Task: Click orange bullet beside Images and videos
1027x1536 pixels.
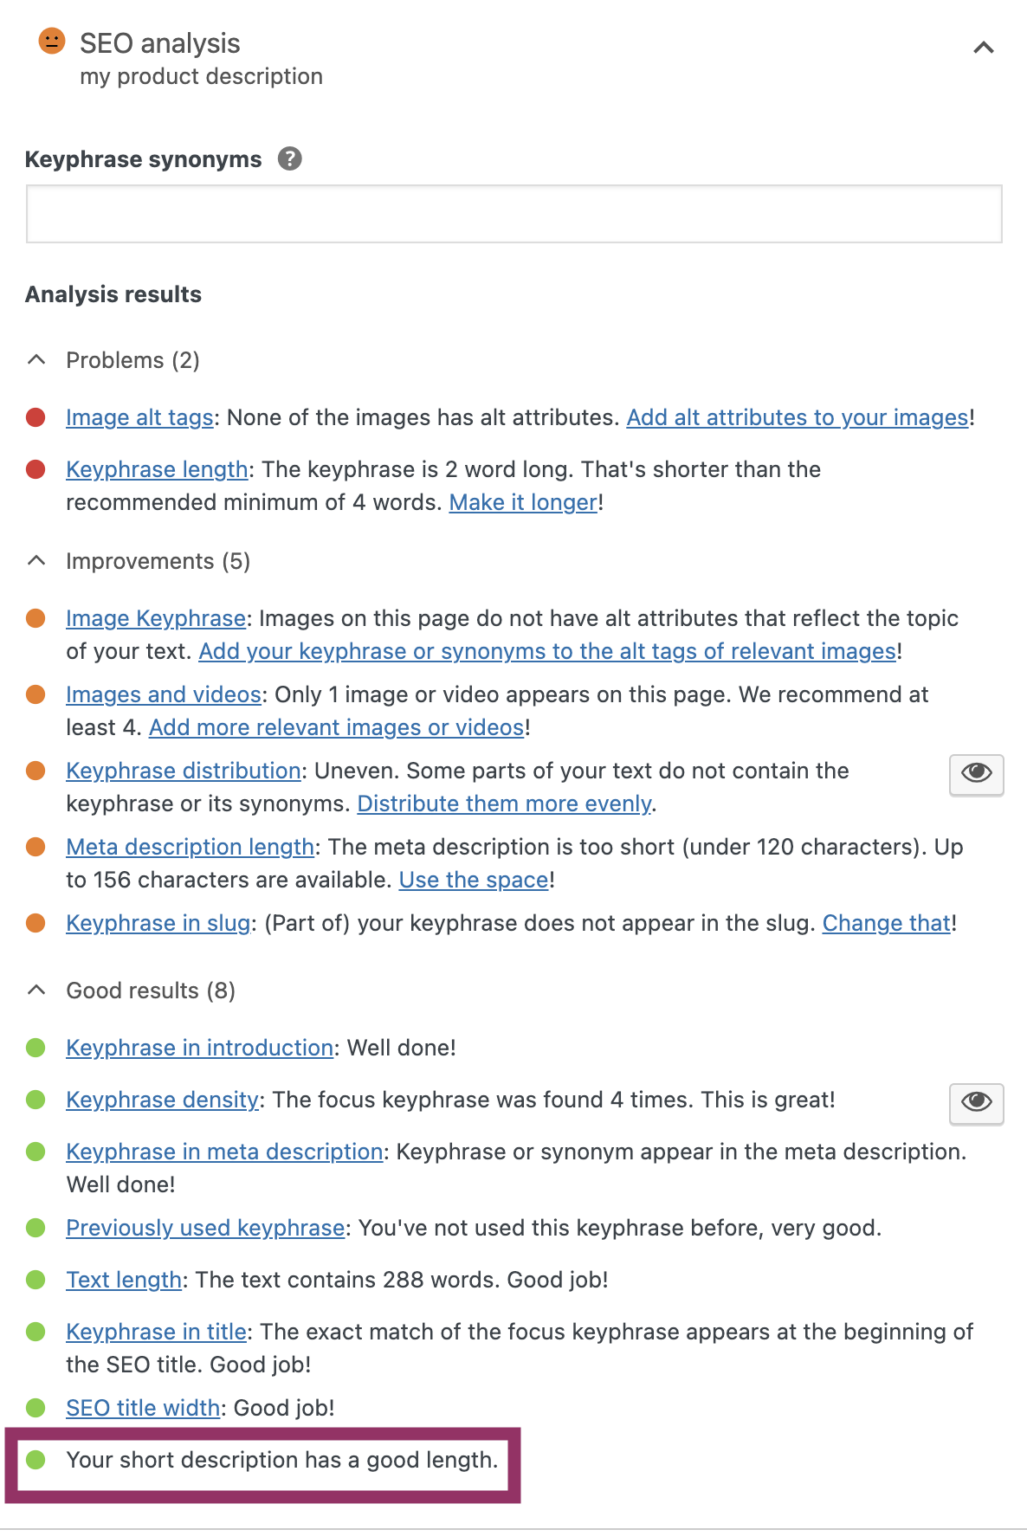Action: pos(37,694)
